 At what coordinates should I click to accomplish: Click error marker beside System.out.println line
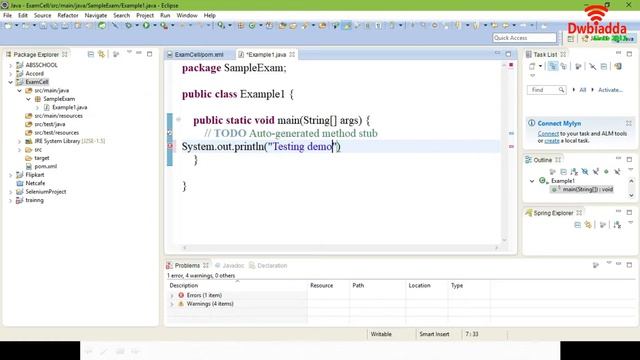point(170,146)
